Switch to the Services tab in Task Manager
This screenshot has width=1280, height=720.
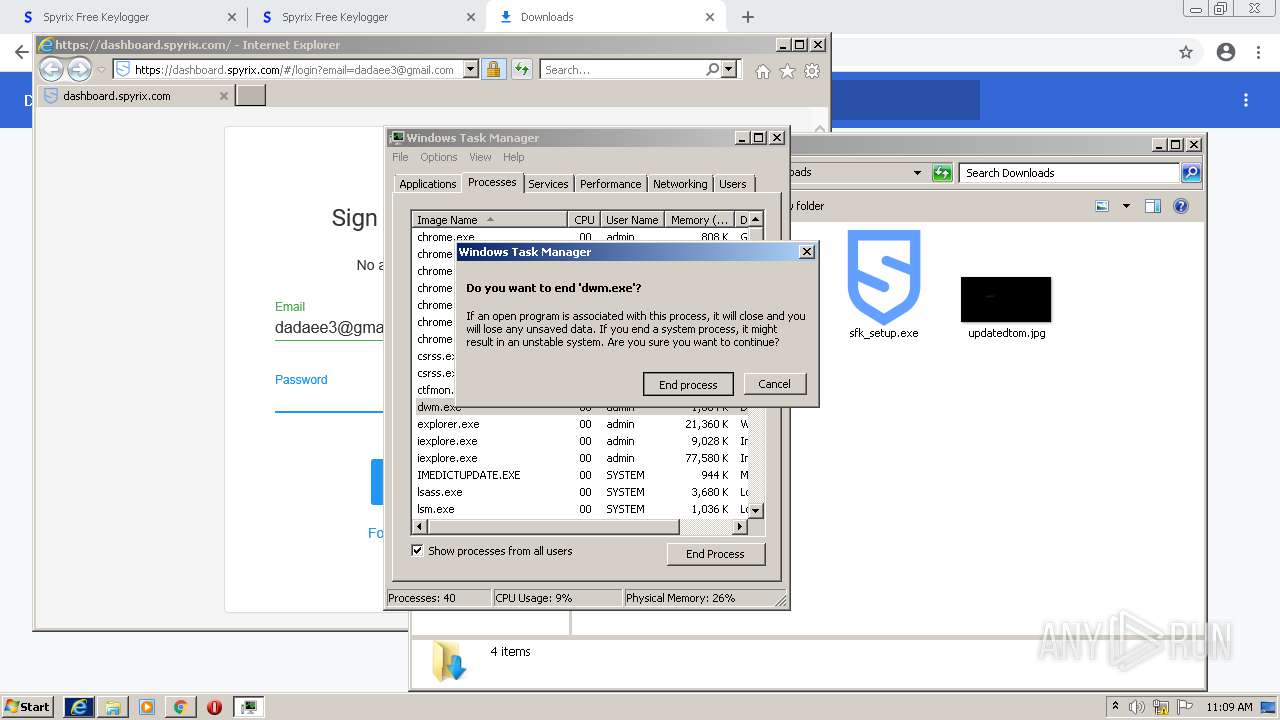pos(548,184)
